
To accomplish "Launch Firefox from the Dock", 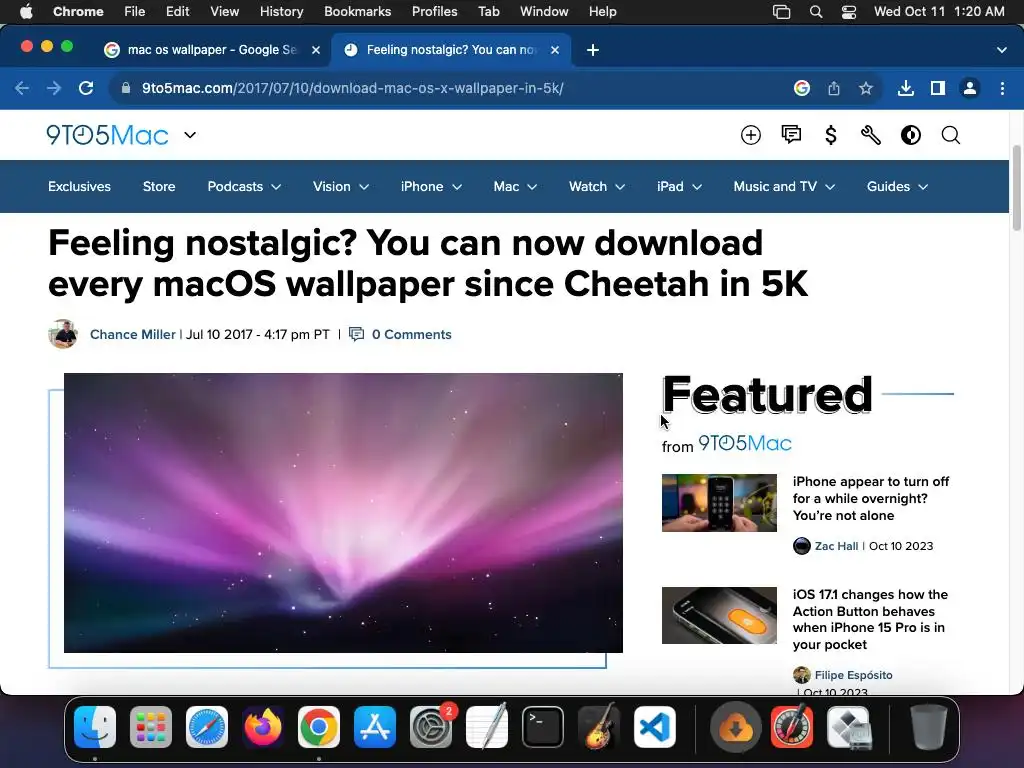I will (263, 727).
